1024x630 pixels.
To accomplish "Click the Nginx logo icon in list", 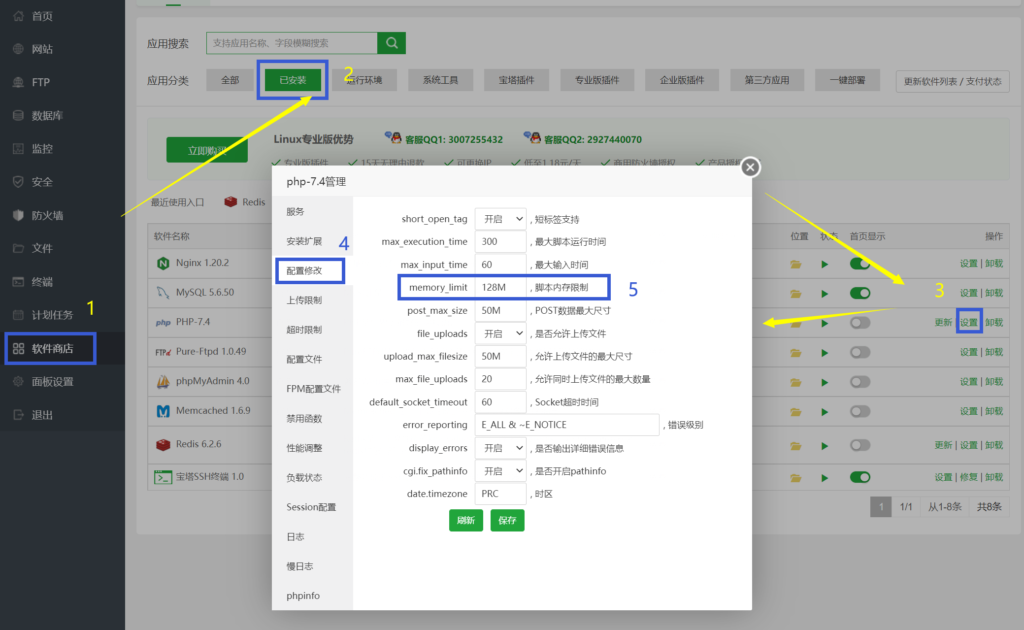I will click(162, 264).
